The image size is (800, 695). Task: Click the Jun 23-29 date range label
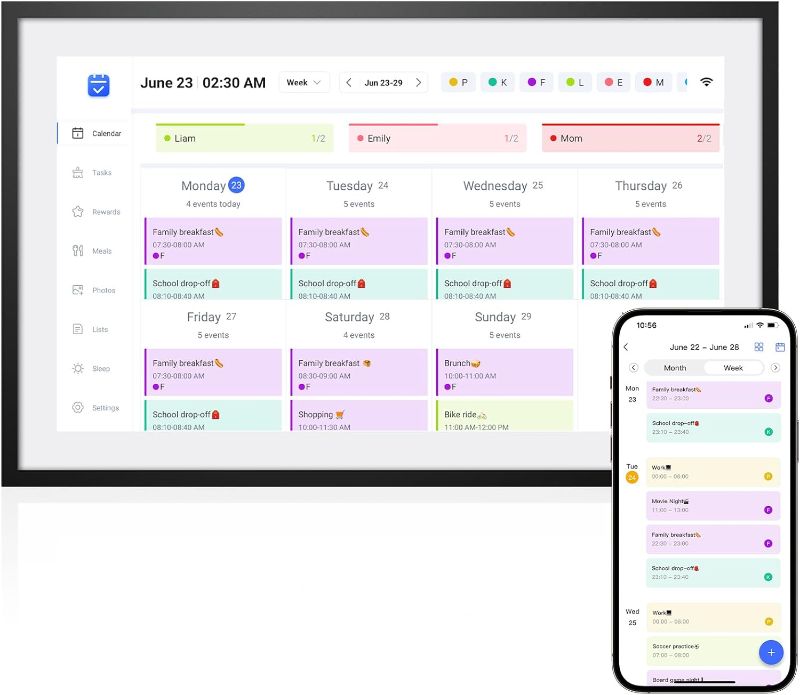pos(383,83)
